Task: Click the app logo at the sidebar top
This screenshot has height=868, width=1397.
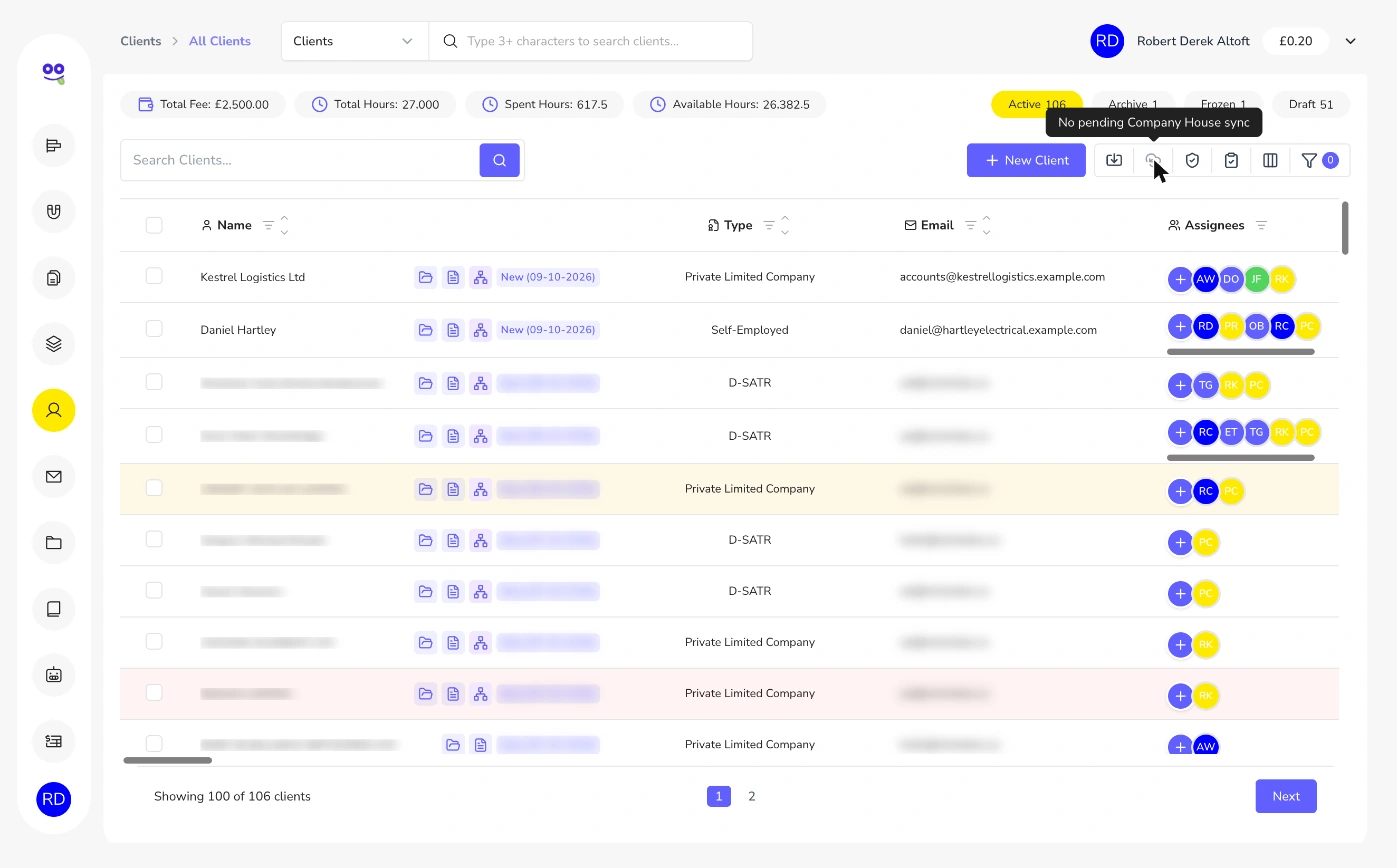Action: [x=54, y=72]
